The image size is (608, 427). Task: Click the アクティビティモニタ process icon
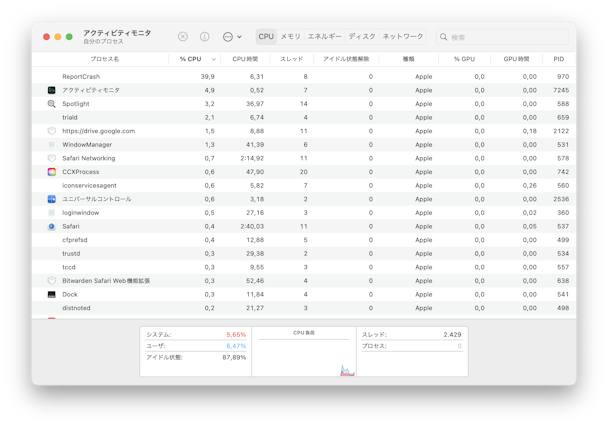click(51, 90)
